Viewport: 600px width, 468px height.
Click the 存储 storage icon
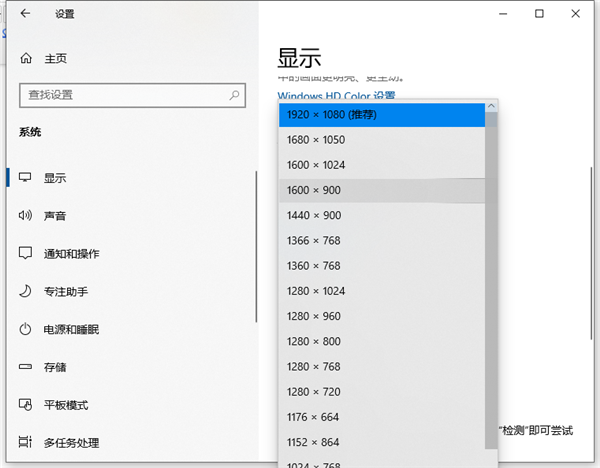[x=25, y=367]
